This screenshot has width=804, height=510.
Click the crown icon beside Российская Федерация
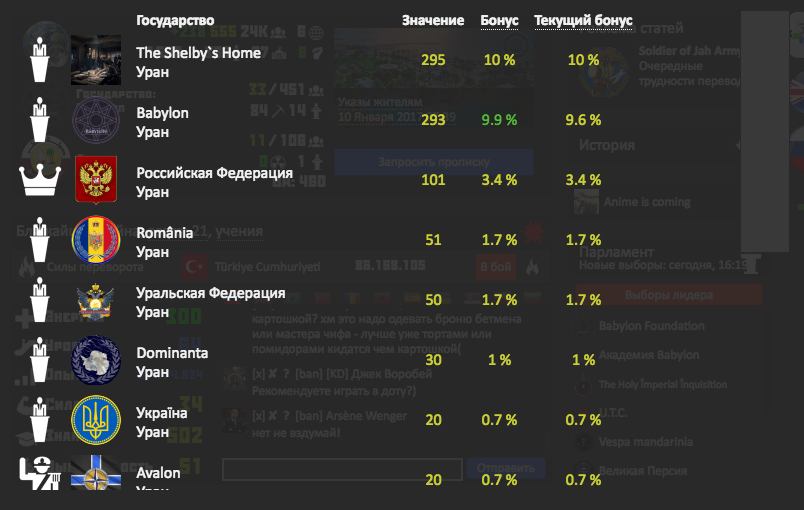pos(41,181)
